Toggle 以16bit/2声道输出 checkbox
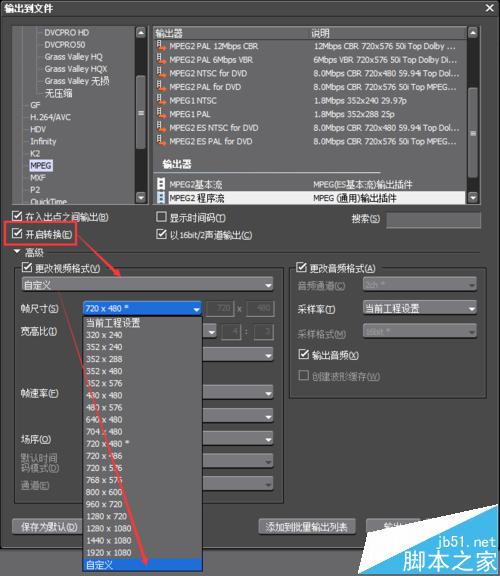Viewport: 500px width, 576px height. pyautogui.click(x=161, y=234)
